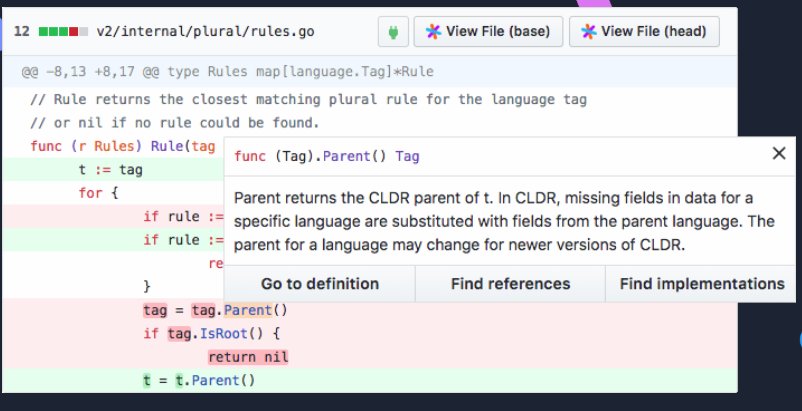
Task: Click the Parent token in t.Parent()
Action: tap(215, 380)
